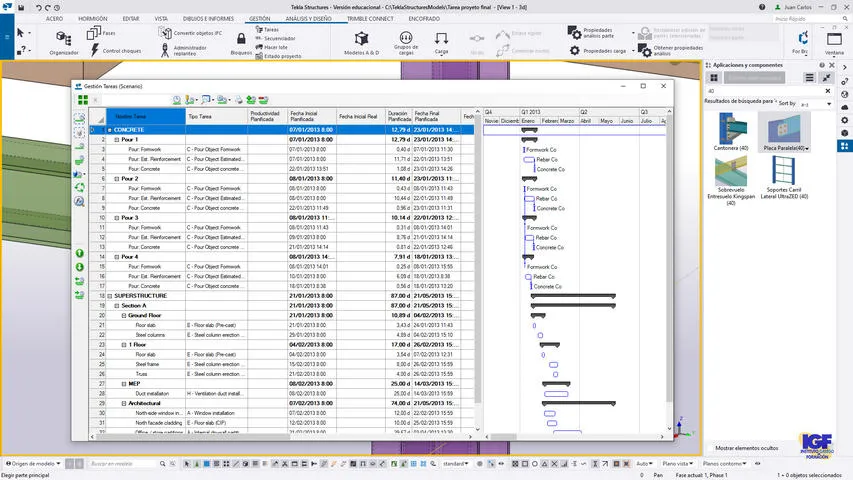Collapse the Section A group
The image size is (853, 480).
[x=116, y=306]
